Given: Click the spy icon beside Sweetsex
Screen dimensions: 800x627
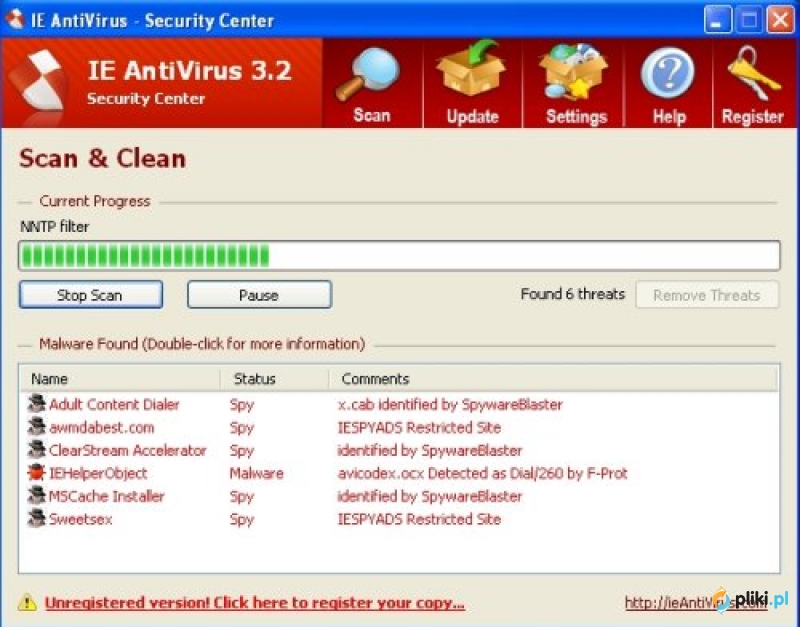Looking at the screenshot, I should click(36, 518).
